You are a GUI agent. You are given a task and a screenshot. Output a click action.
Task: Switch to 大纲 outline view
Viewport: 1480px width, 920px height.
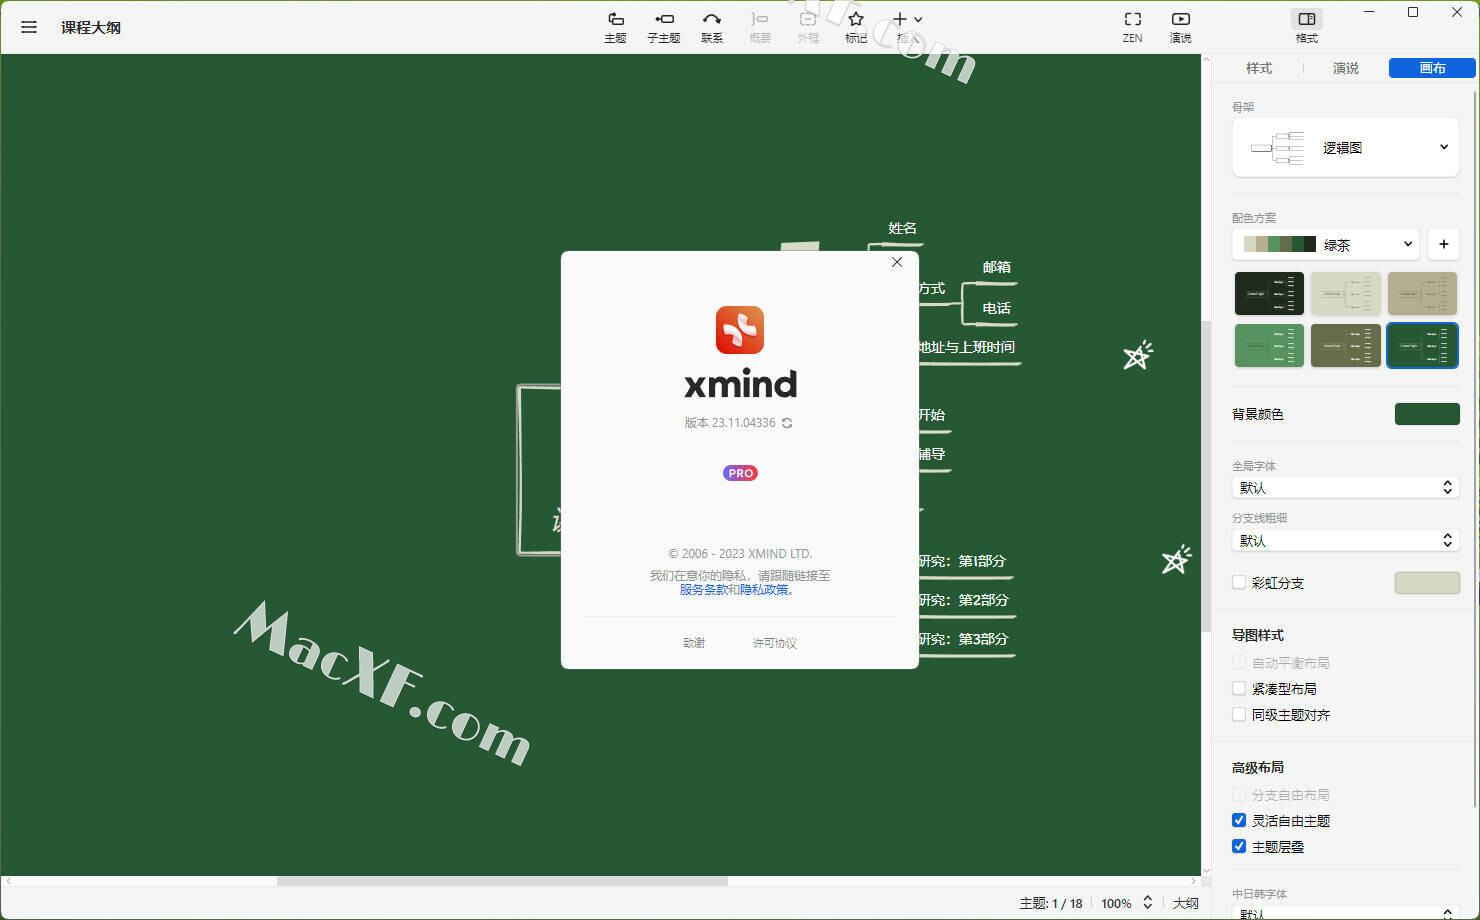(x=1186, y=903)
